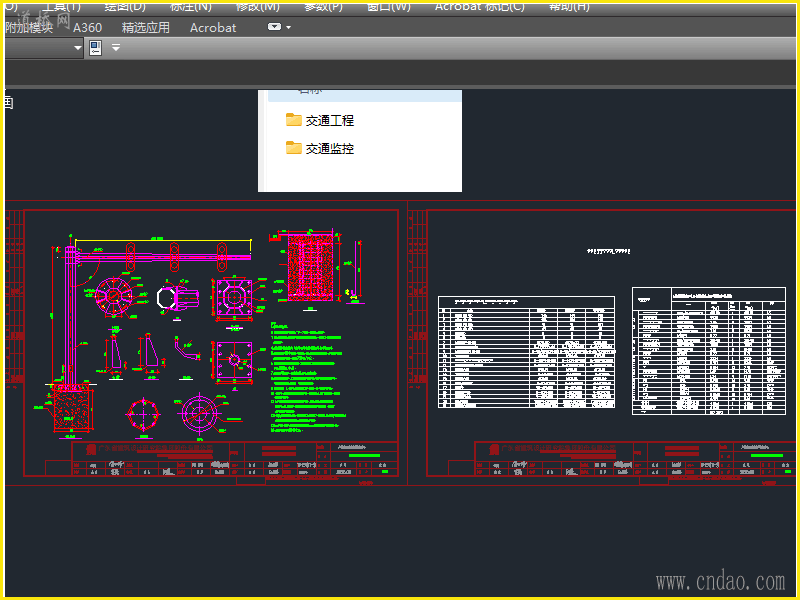Open the 附加模块 ribbon tab

[x=28, y=28]
